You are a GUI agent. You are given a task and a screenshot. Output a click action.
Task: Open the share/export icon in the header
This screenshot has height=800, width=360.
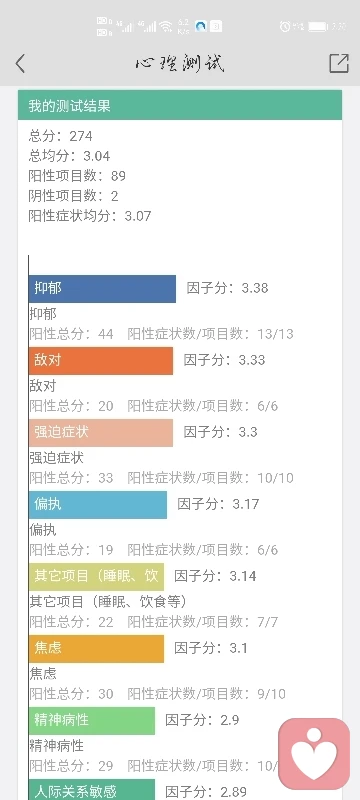tap(339, 63)
